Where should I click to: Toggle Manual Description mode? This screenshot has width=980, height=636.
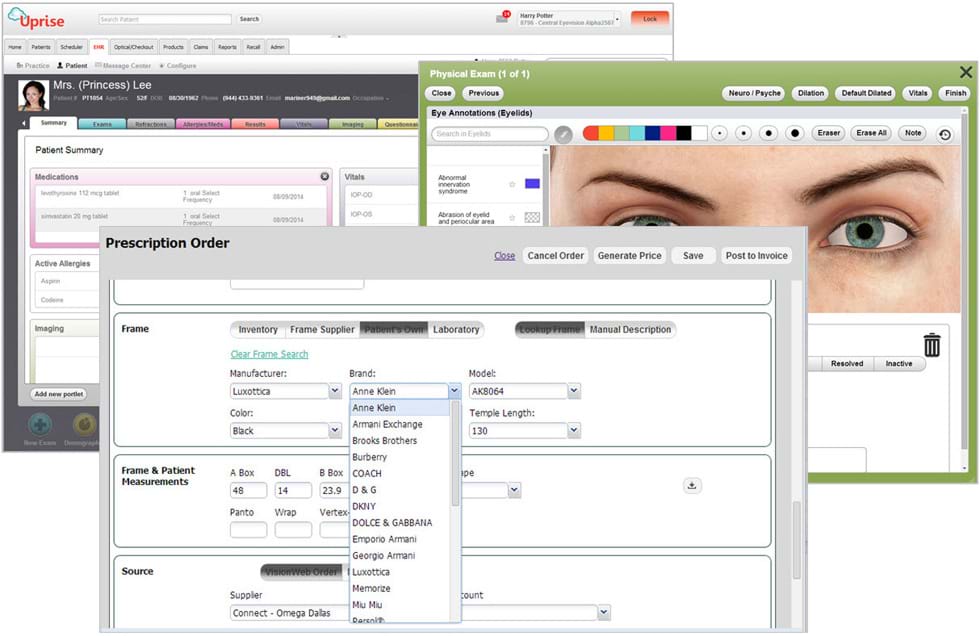pyautogui.click(x=630, y=329)
